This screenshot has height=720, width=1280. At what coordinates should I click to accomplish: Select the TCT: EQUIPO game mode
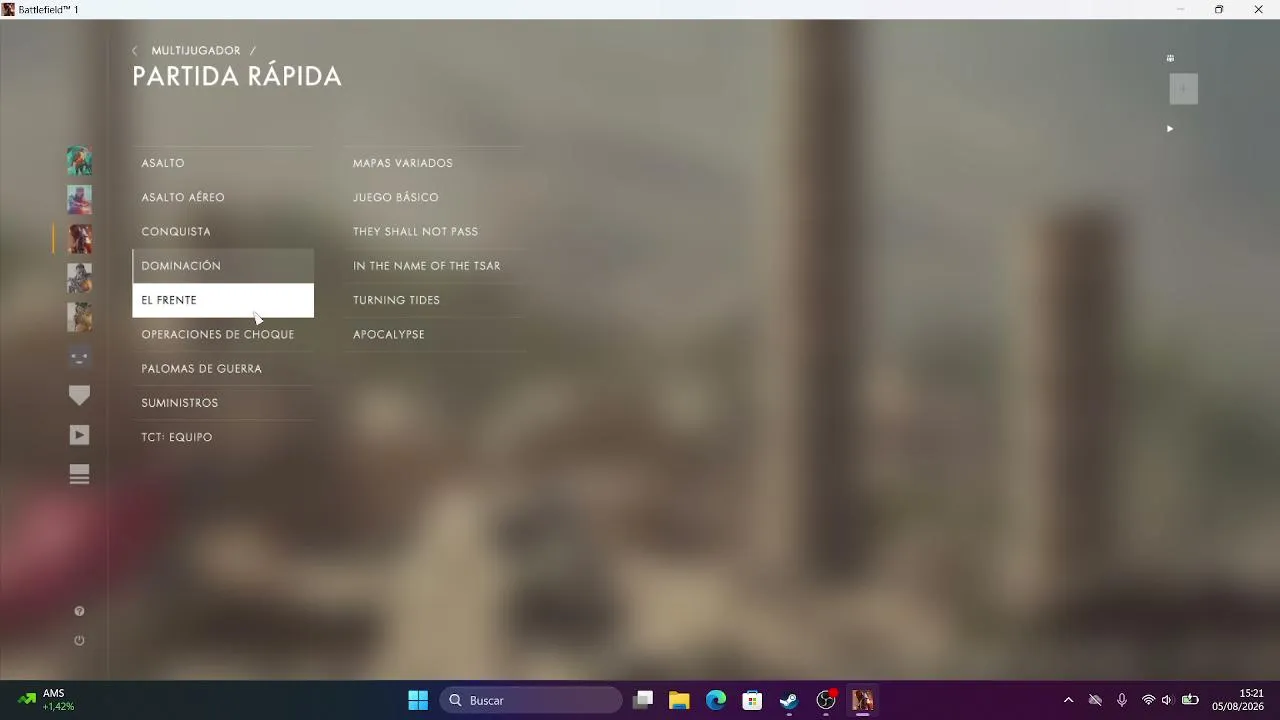[223, 437]
